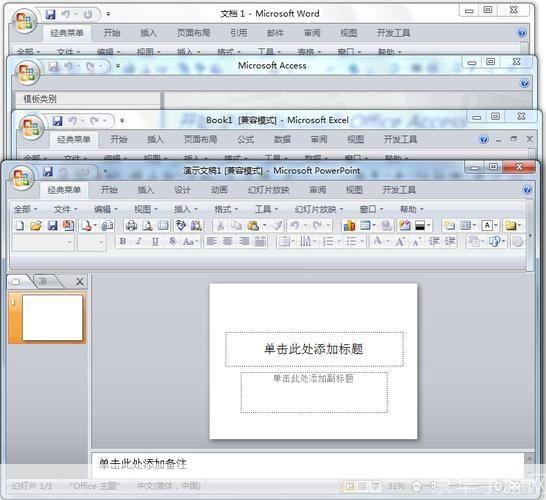Click the Office Button in the Excel window
The image size is (546, 500).
pyautogui.click(x=31, y=126)
